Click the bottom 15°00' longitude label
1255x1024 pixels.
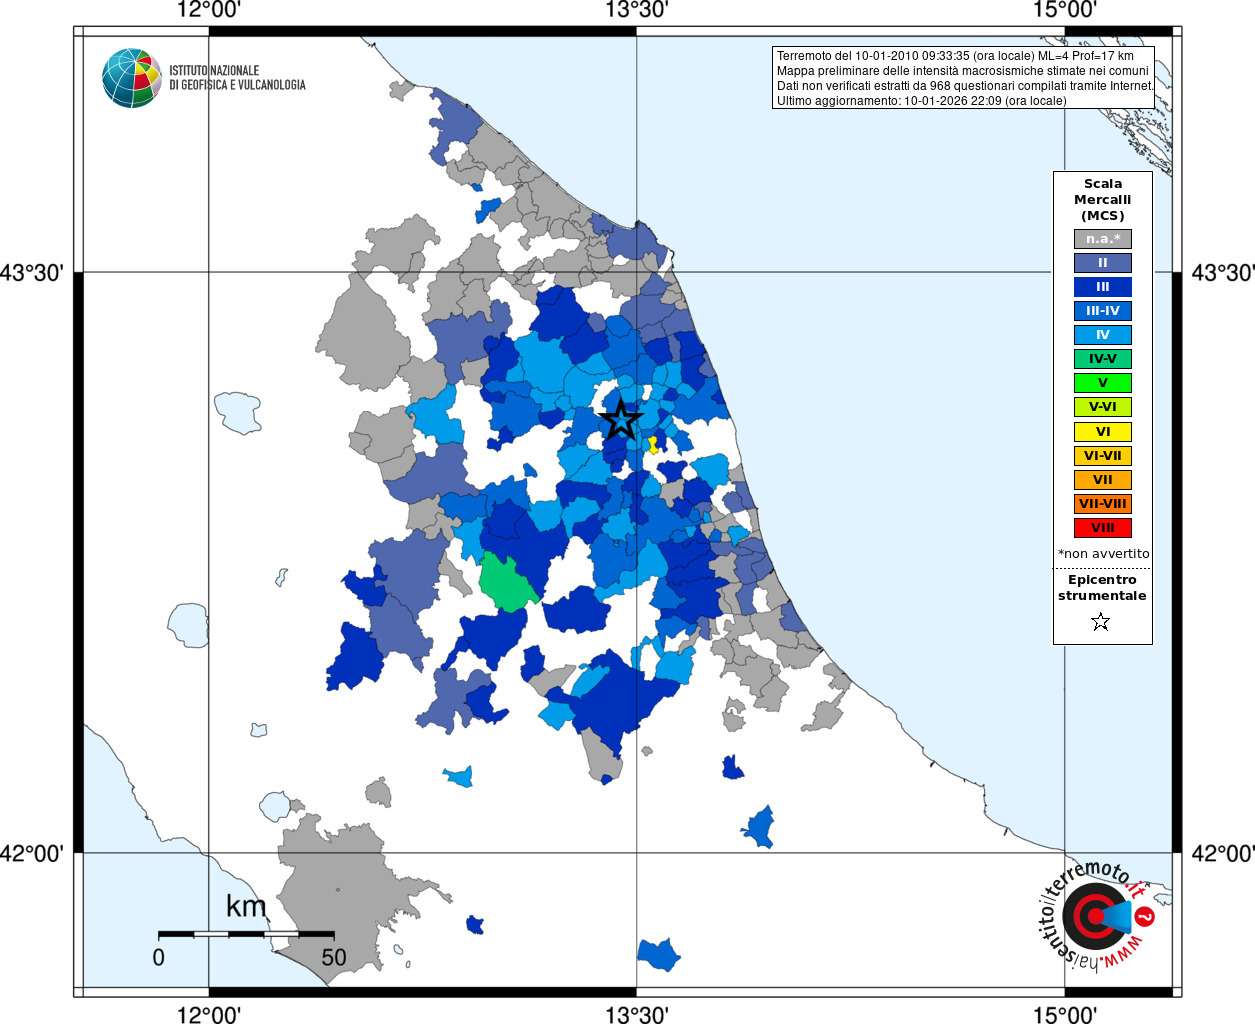(1065, 1014)
